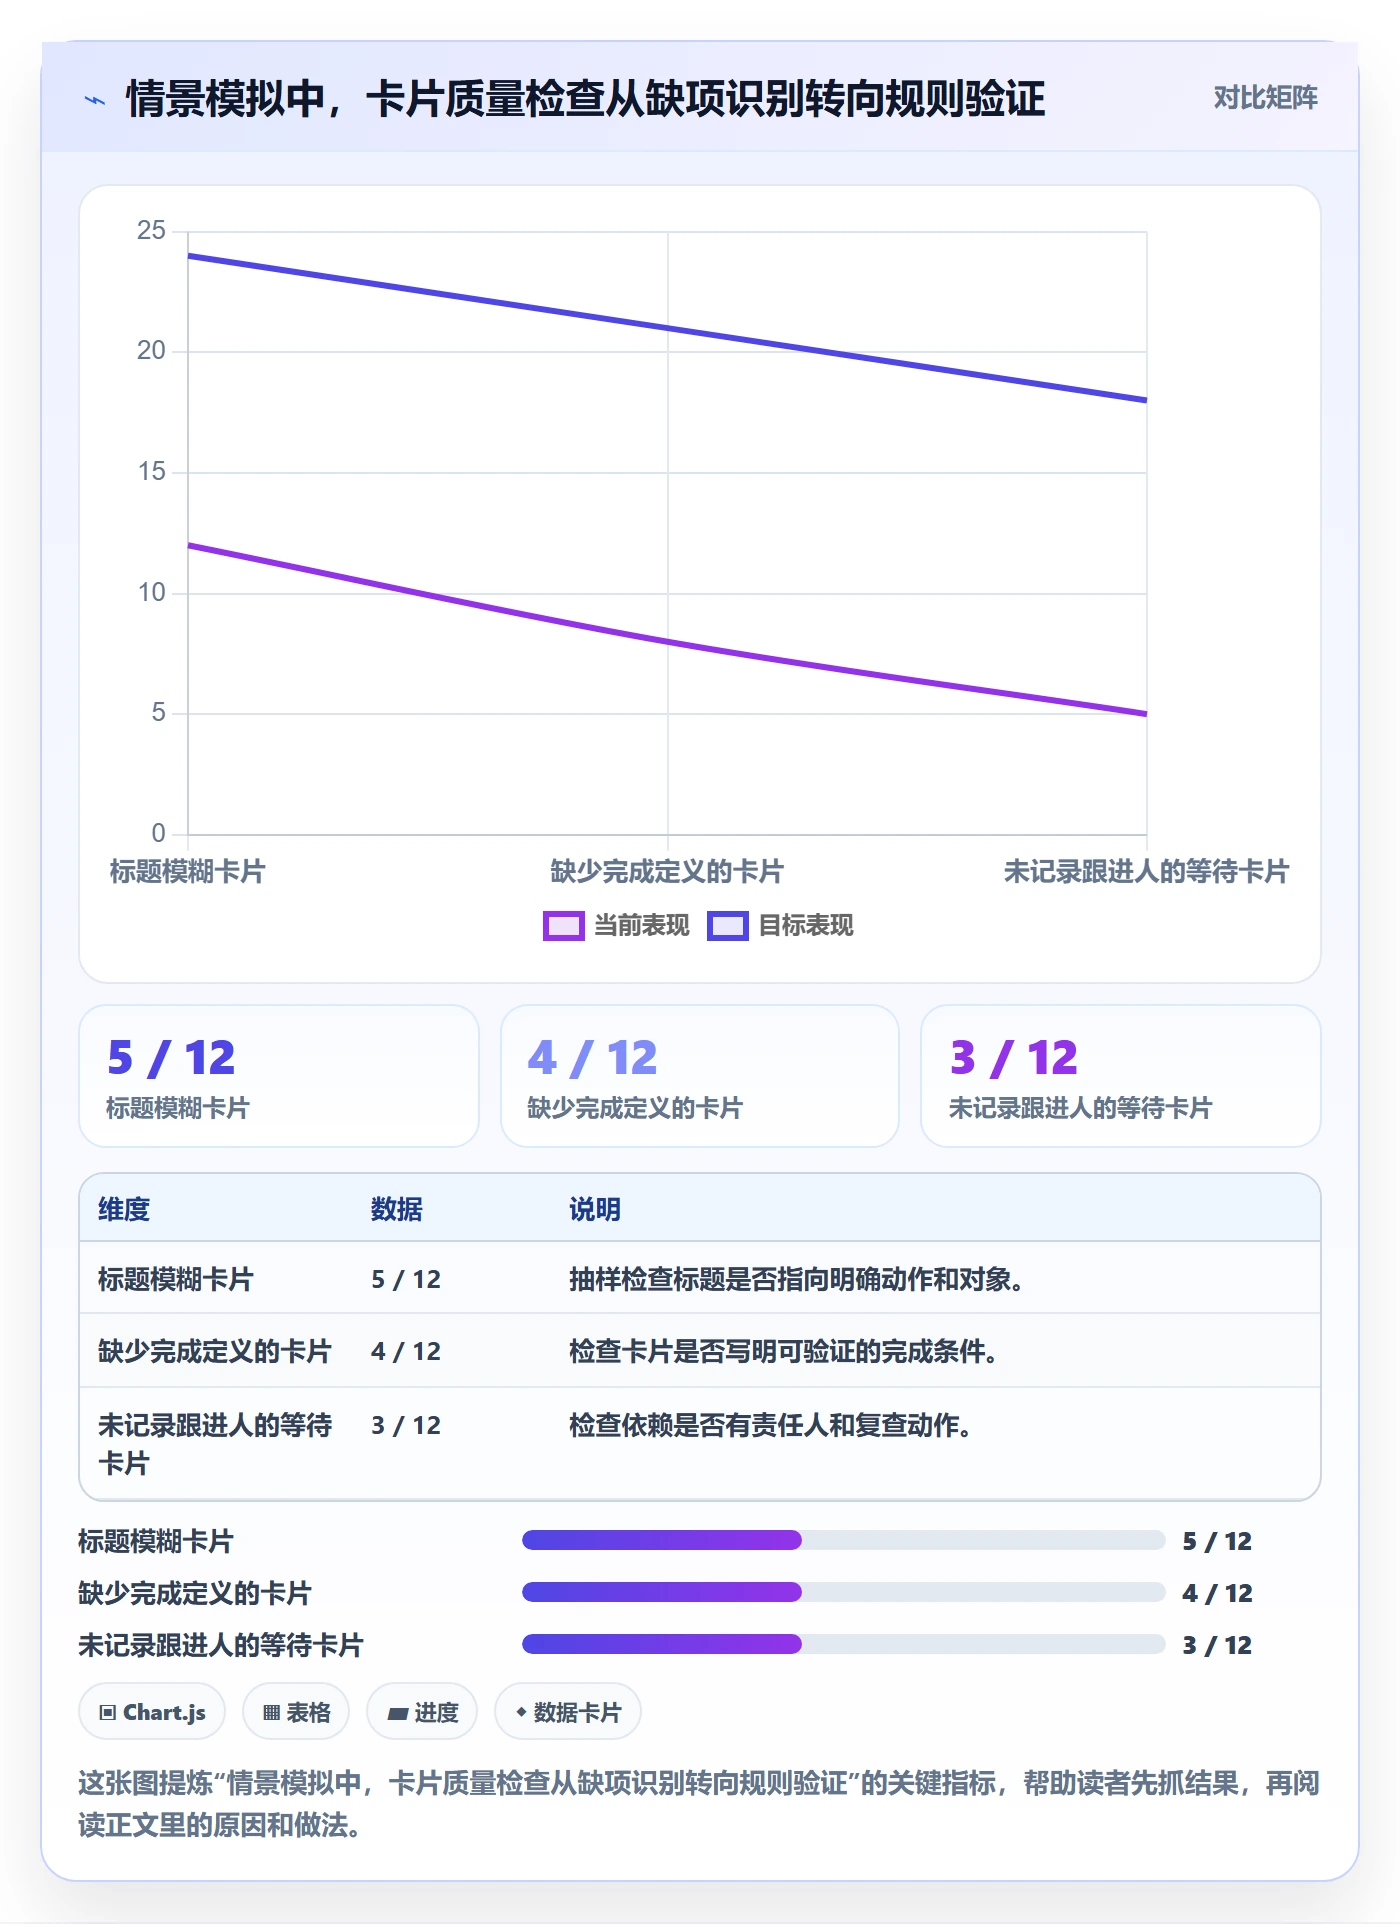Toggle the 当前表现 legend swatch

563,926
